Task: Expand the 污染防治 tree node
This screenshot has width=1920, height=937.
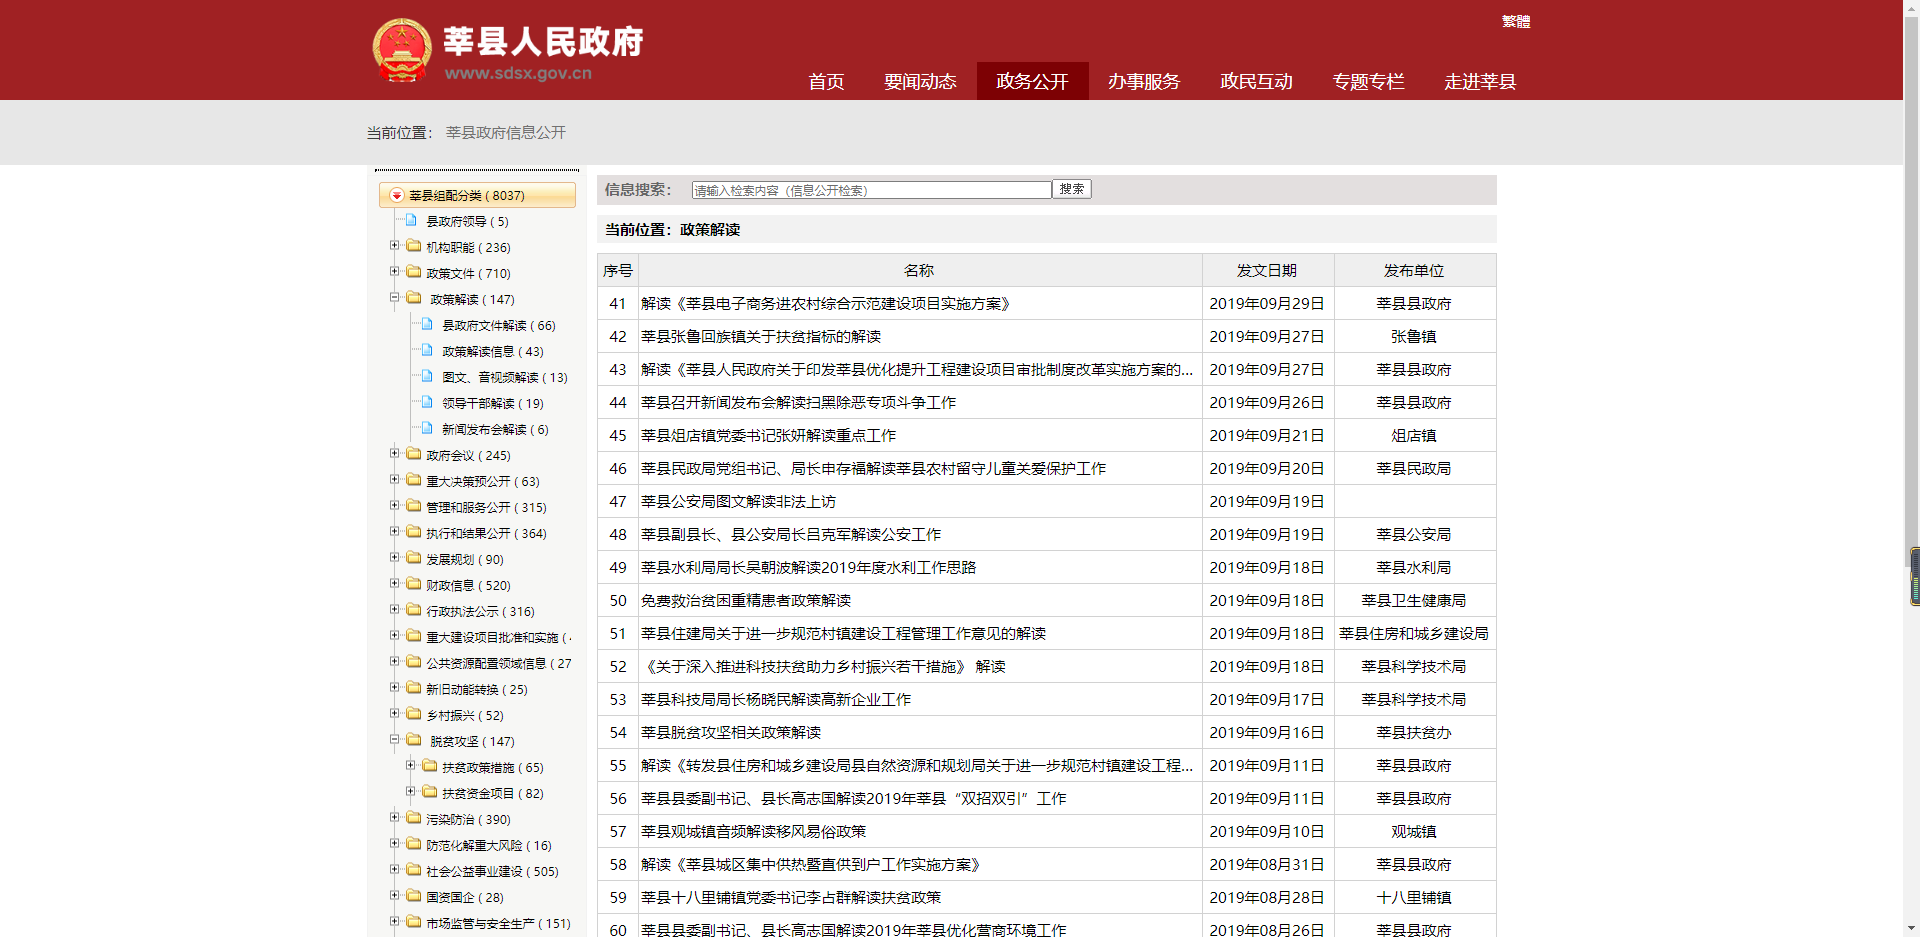Action: (394, 817)
